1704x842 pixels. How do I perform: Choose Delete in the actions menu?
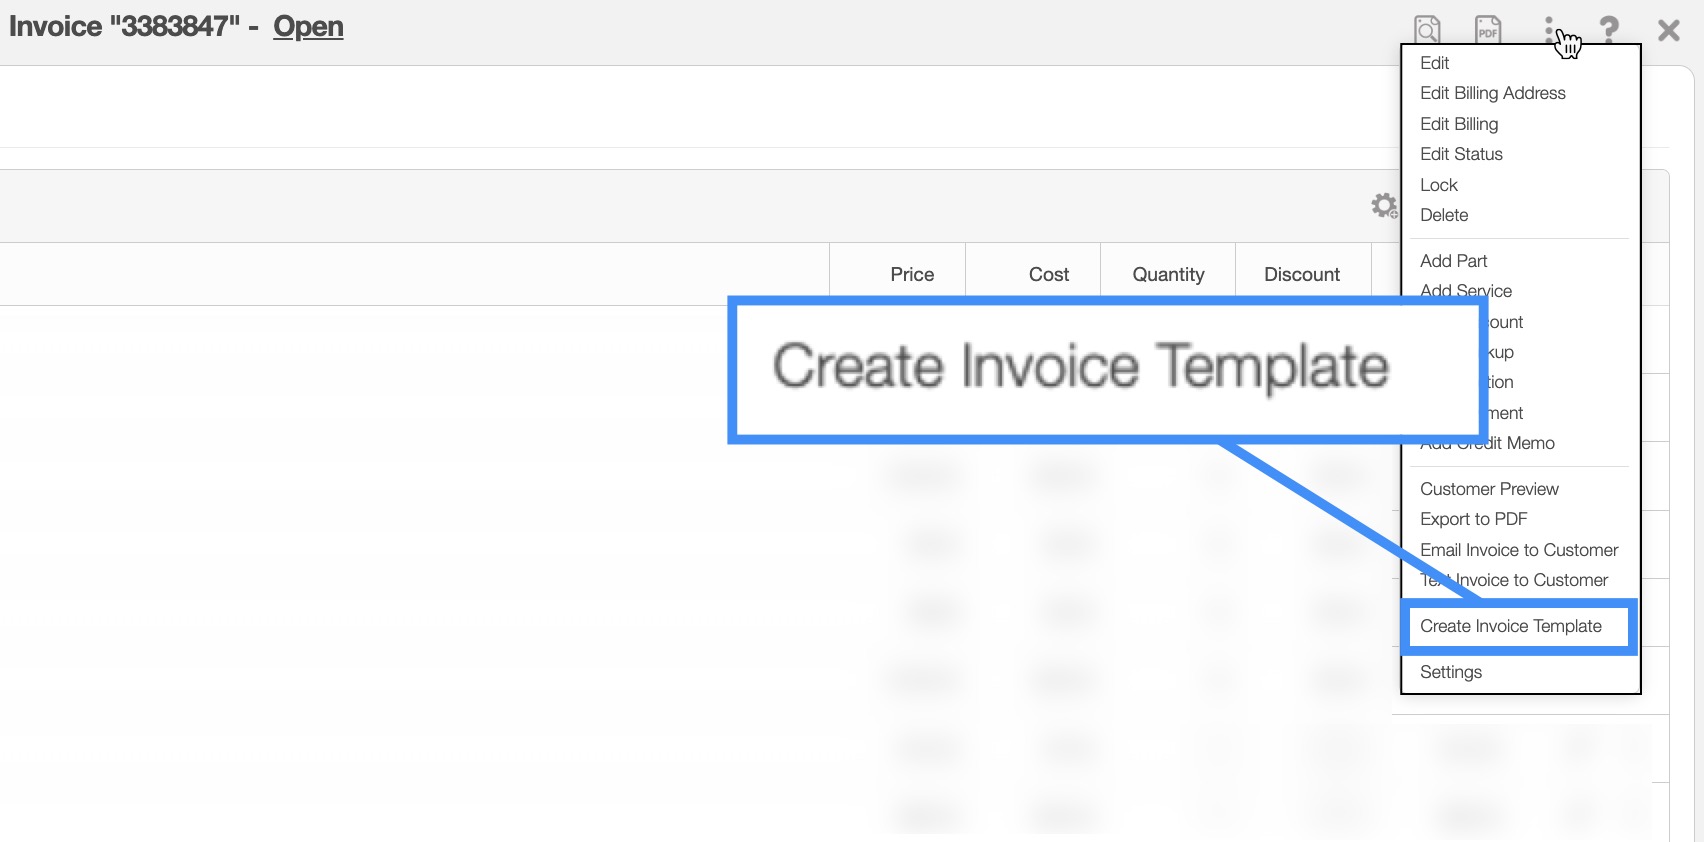pos(1444,215)
